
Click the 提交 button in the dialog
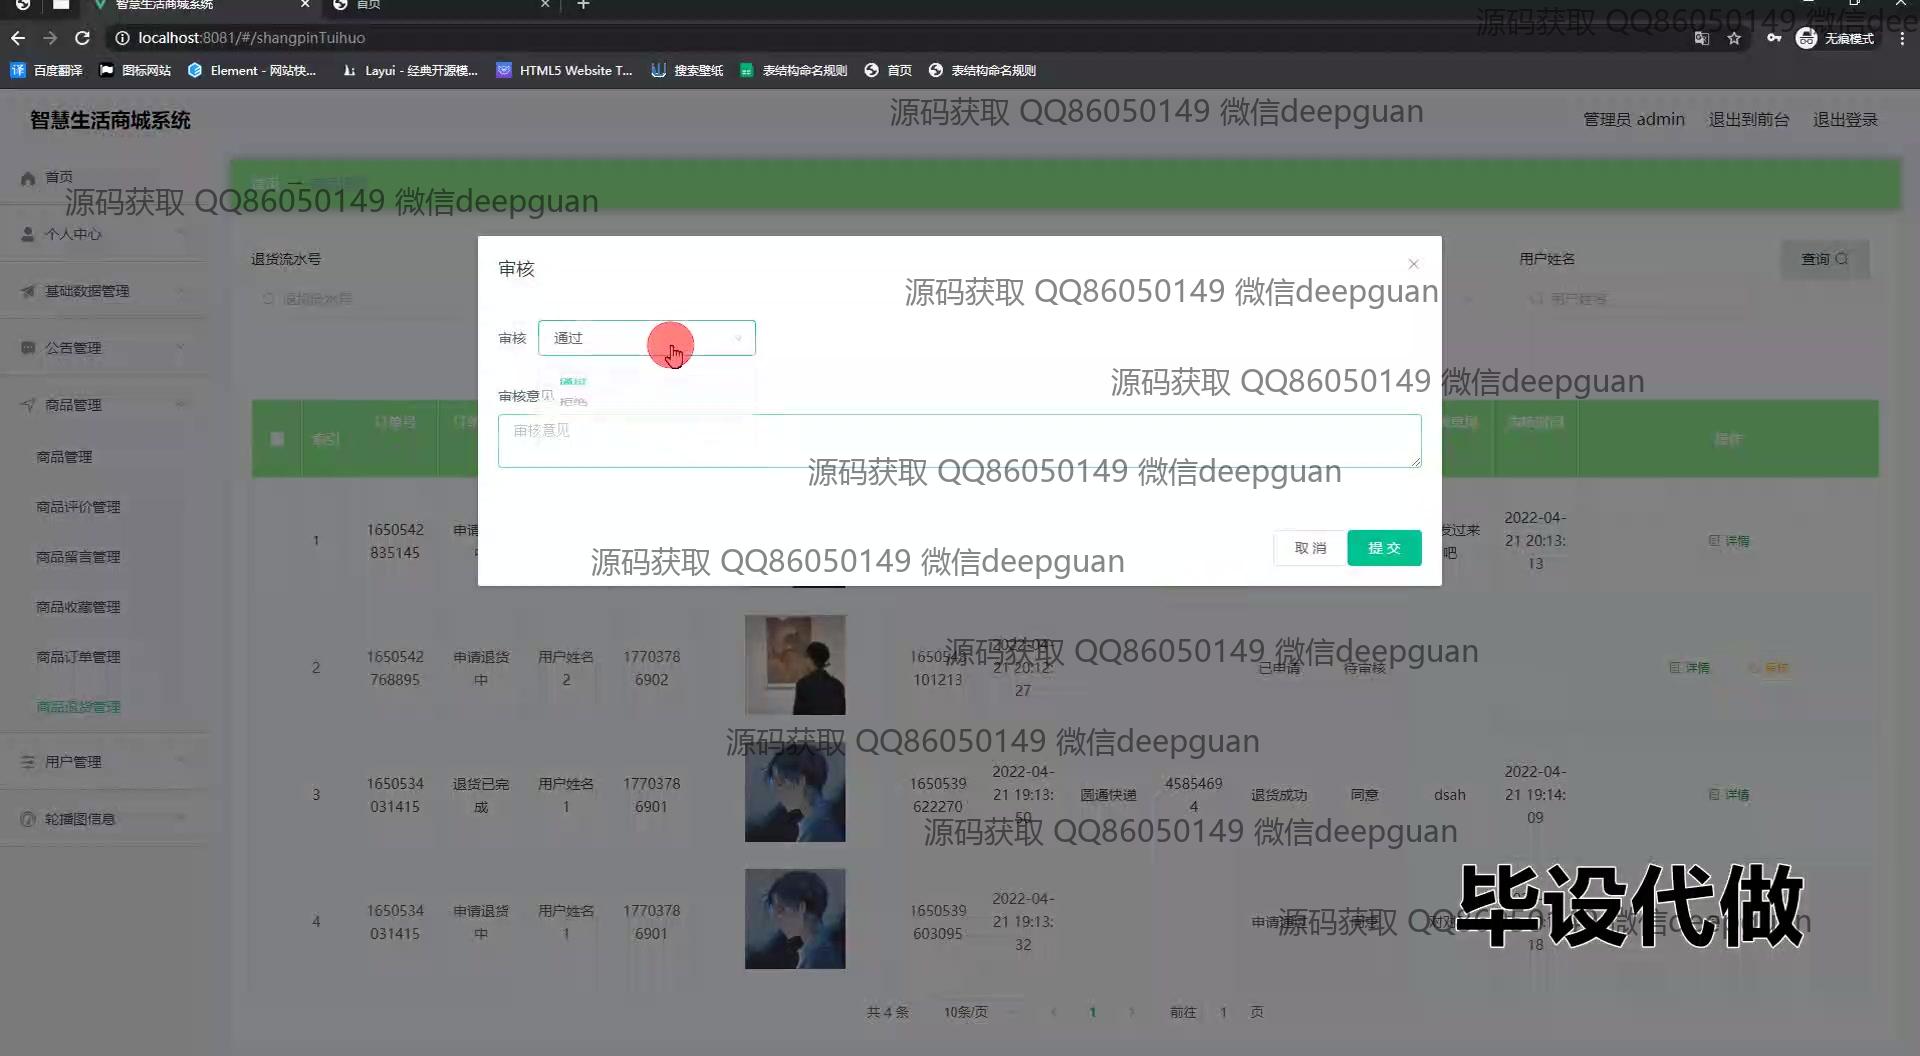click(x=1383, y=548)
